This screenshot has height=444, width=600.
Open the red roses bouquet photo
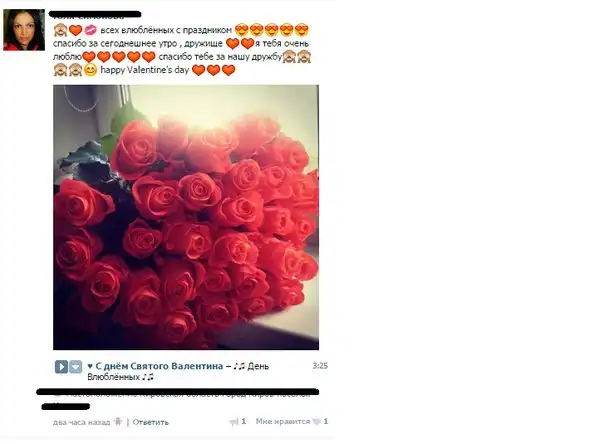click(x=186, y=217)
